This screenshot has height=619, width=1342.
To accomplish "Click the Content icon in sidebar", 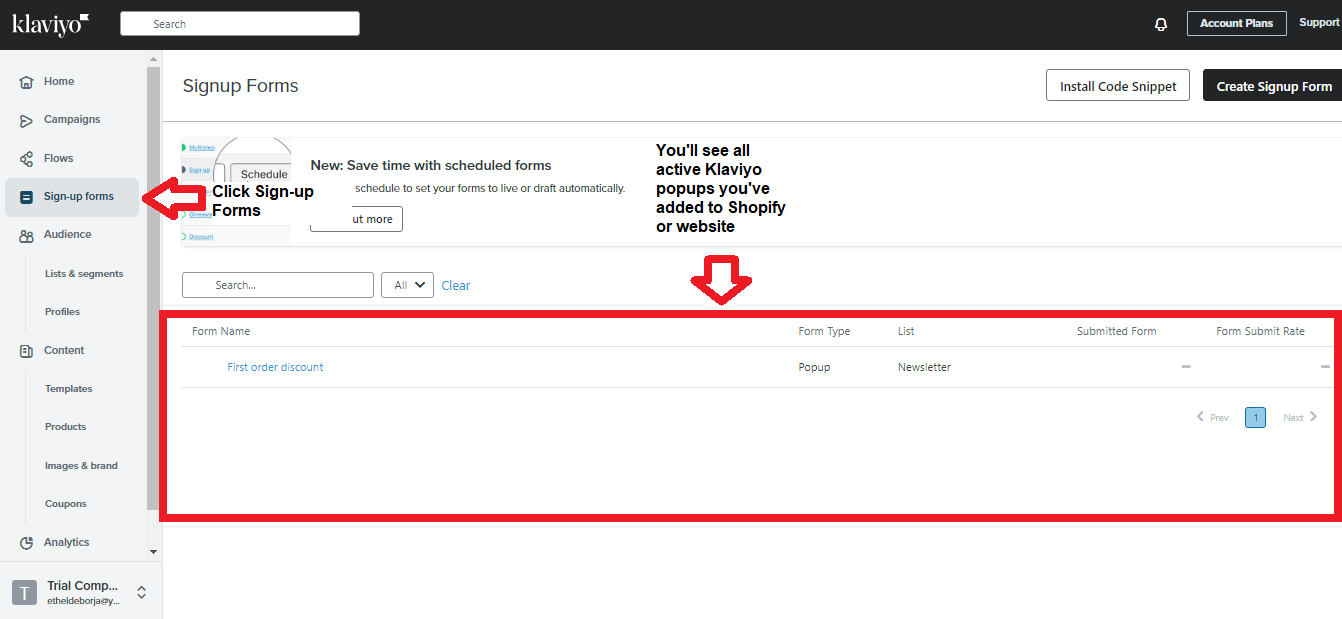I will coord(27,351).
